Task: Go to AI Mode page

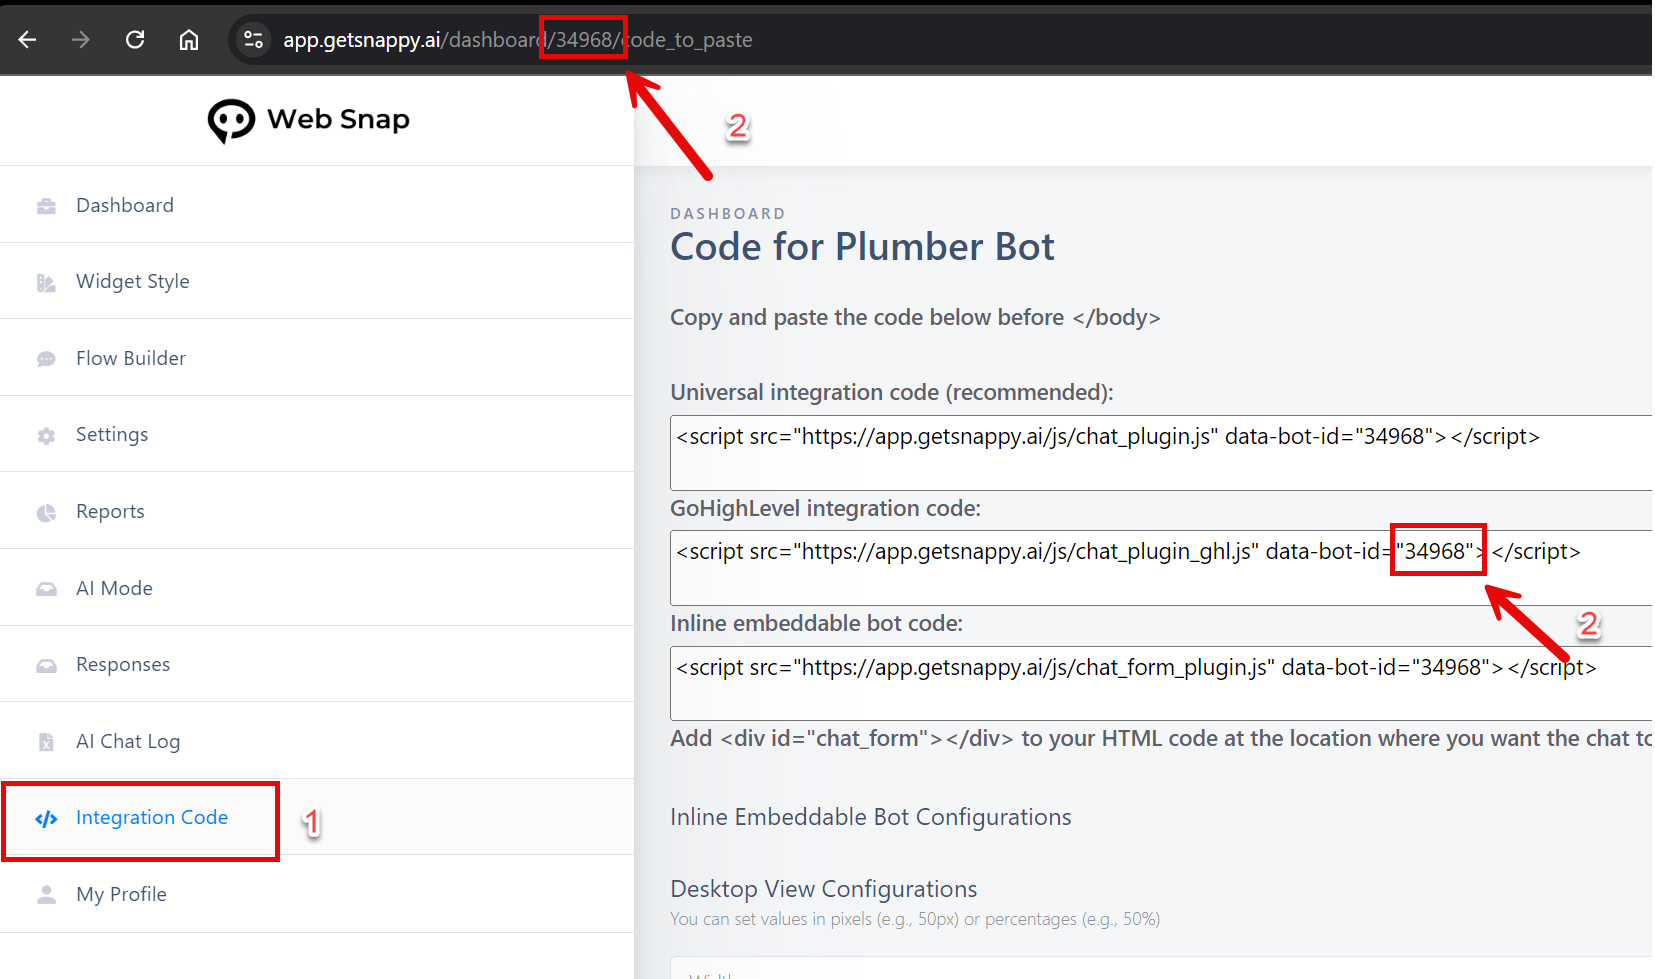Action: click(x=114, y=589)
